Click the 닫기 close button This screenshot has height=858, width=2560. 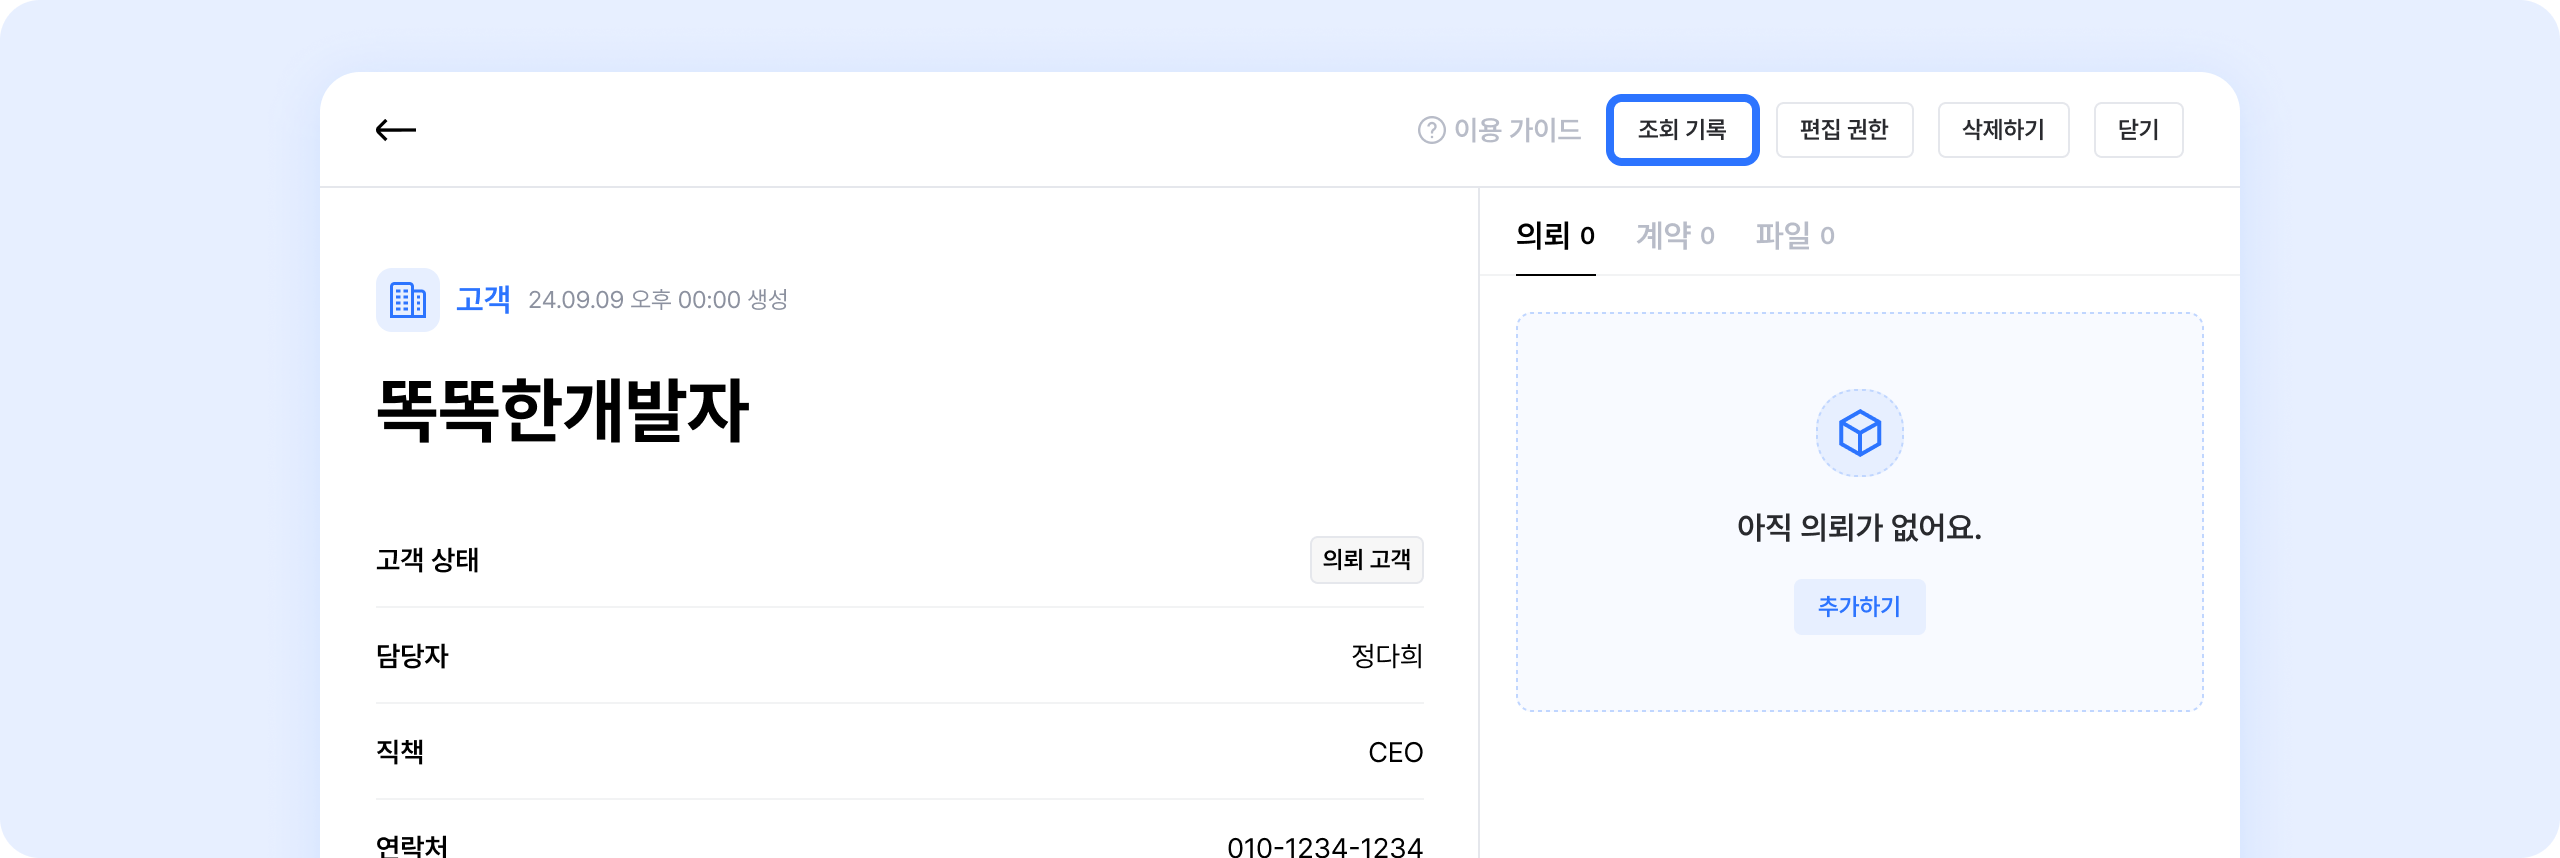click(2138, 130)
